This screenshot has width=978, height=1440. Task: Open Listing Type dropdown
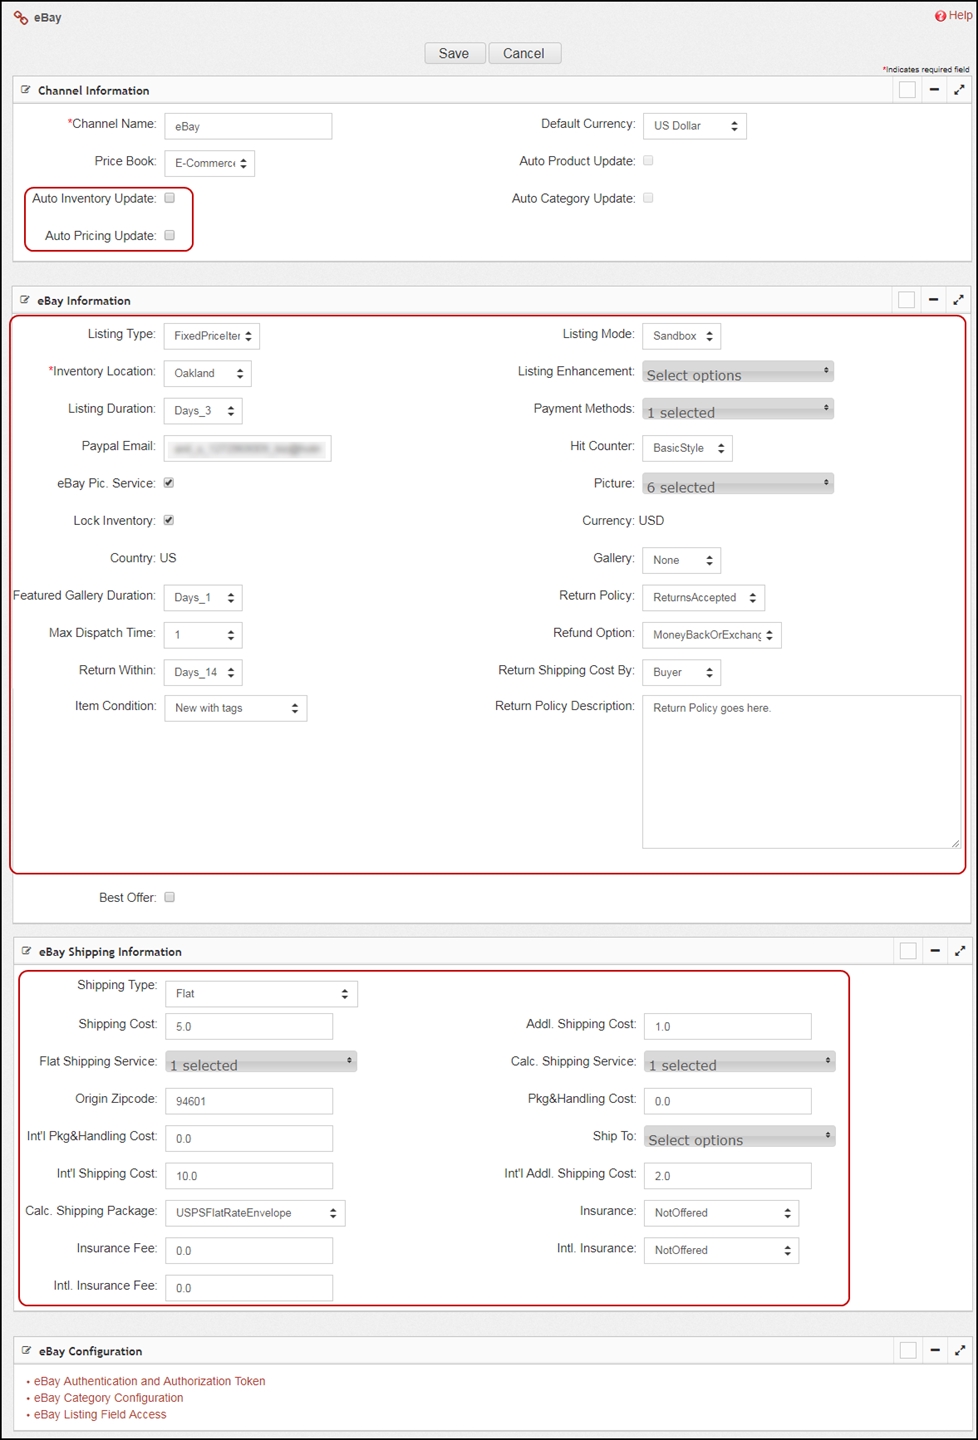[x=211, y=336]
